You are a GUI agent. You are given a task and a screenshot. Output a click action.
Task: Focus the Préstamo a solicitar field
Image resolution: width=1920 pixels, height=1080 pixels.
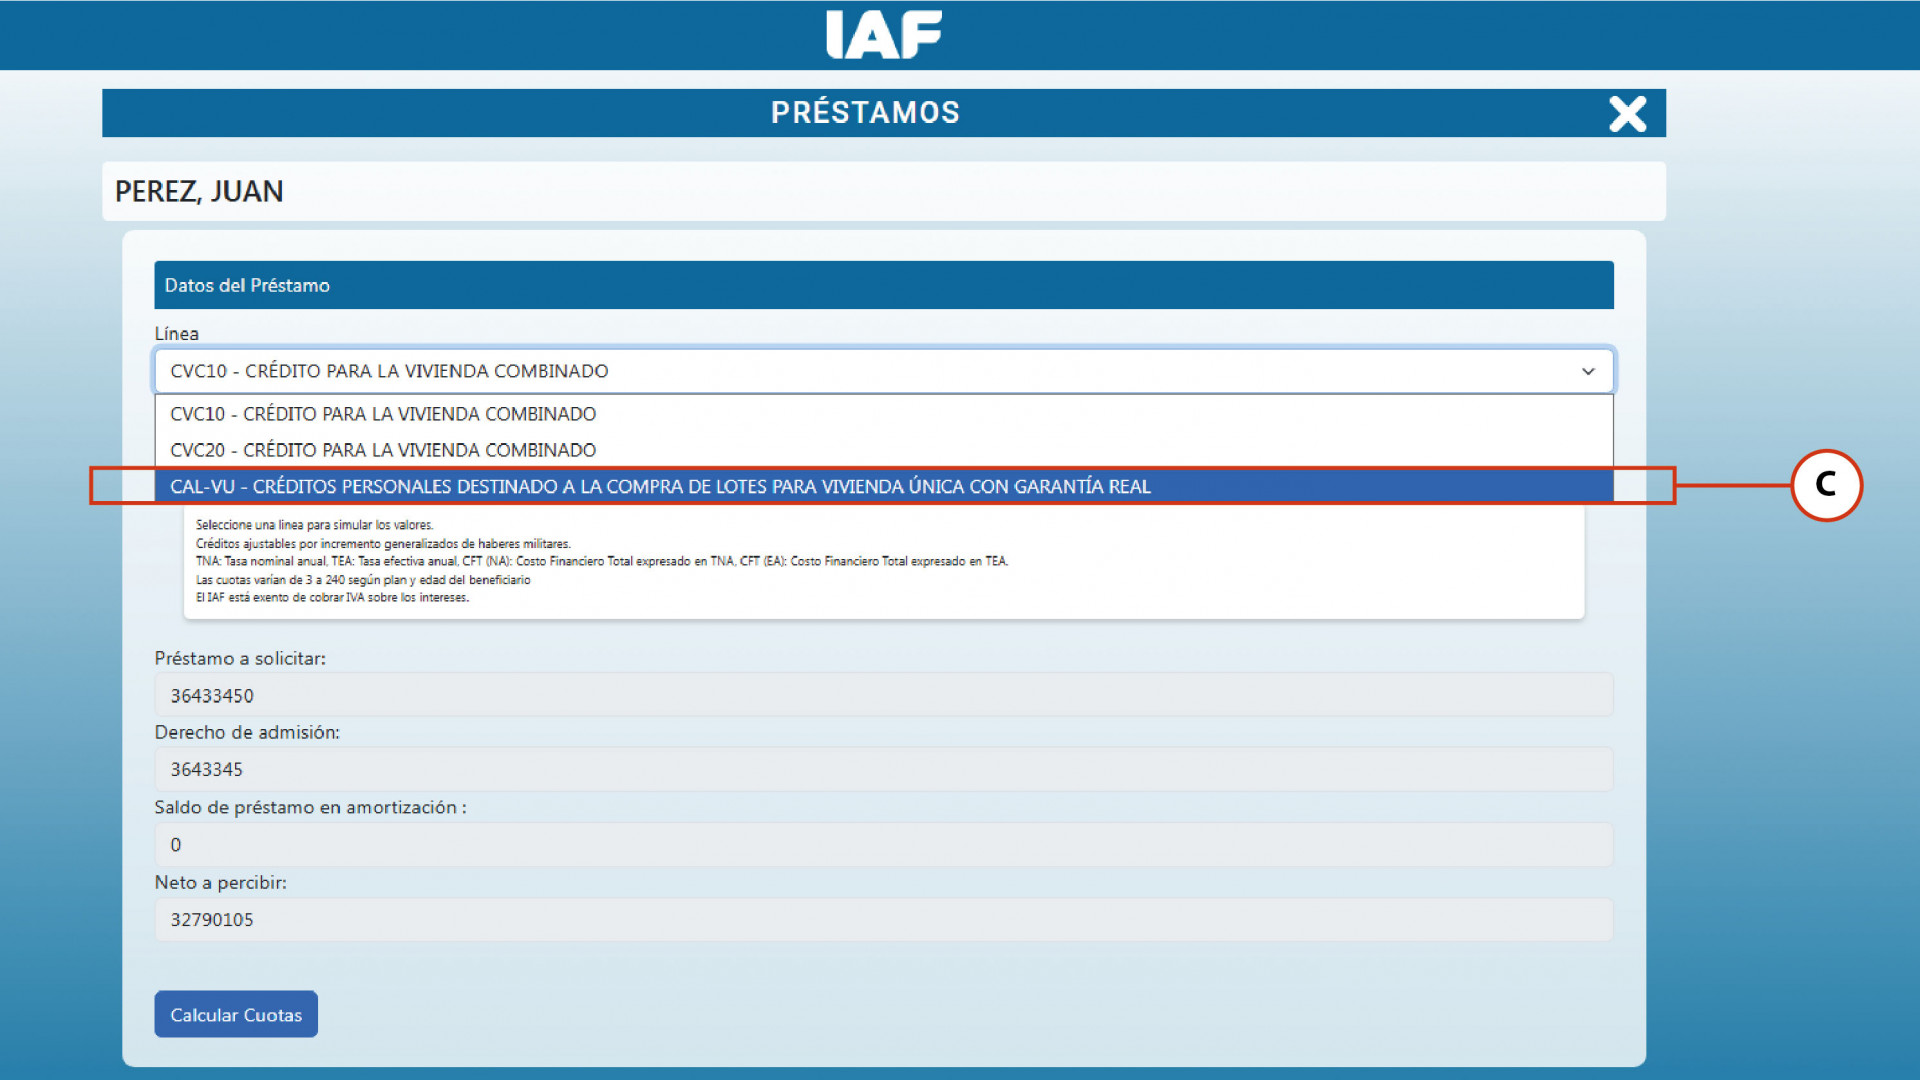pos(883,695)
